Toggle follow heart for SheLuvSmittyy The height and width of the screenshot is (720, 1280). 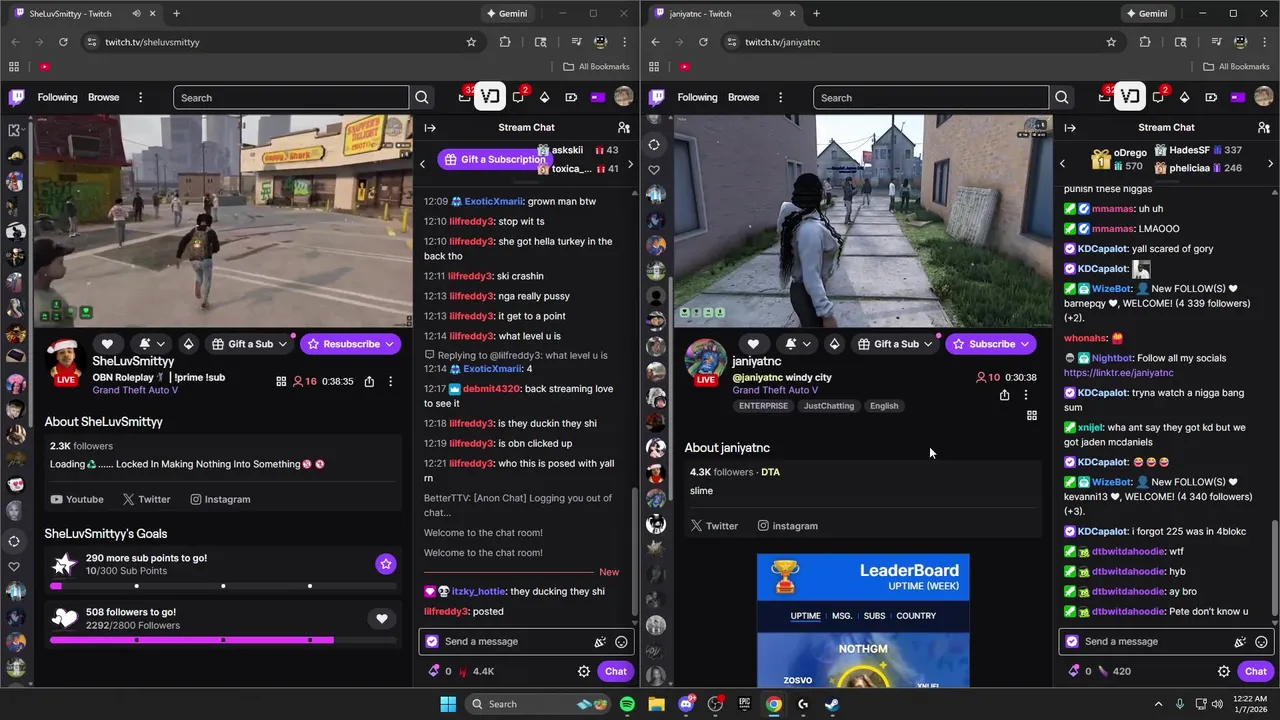(x=107, y=344)
